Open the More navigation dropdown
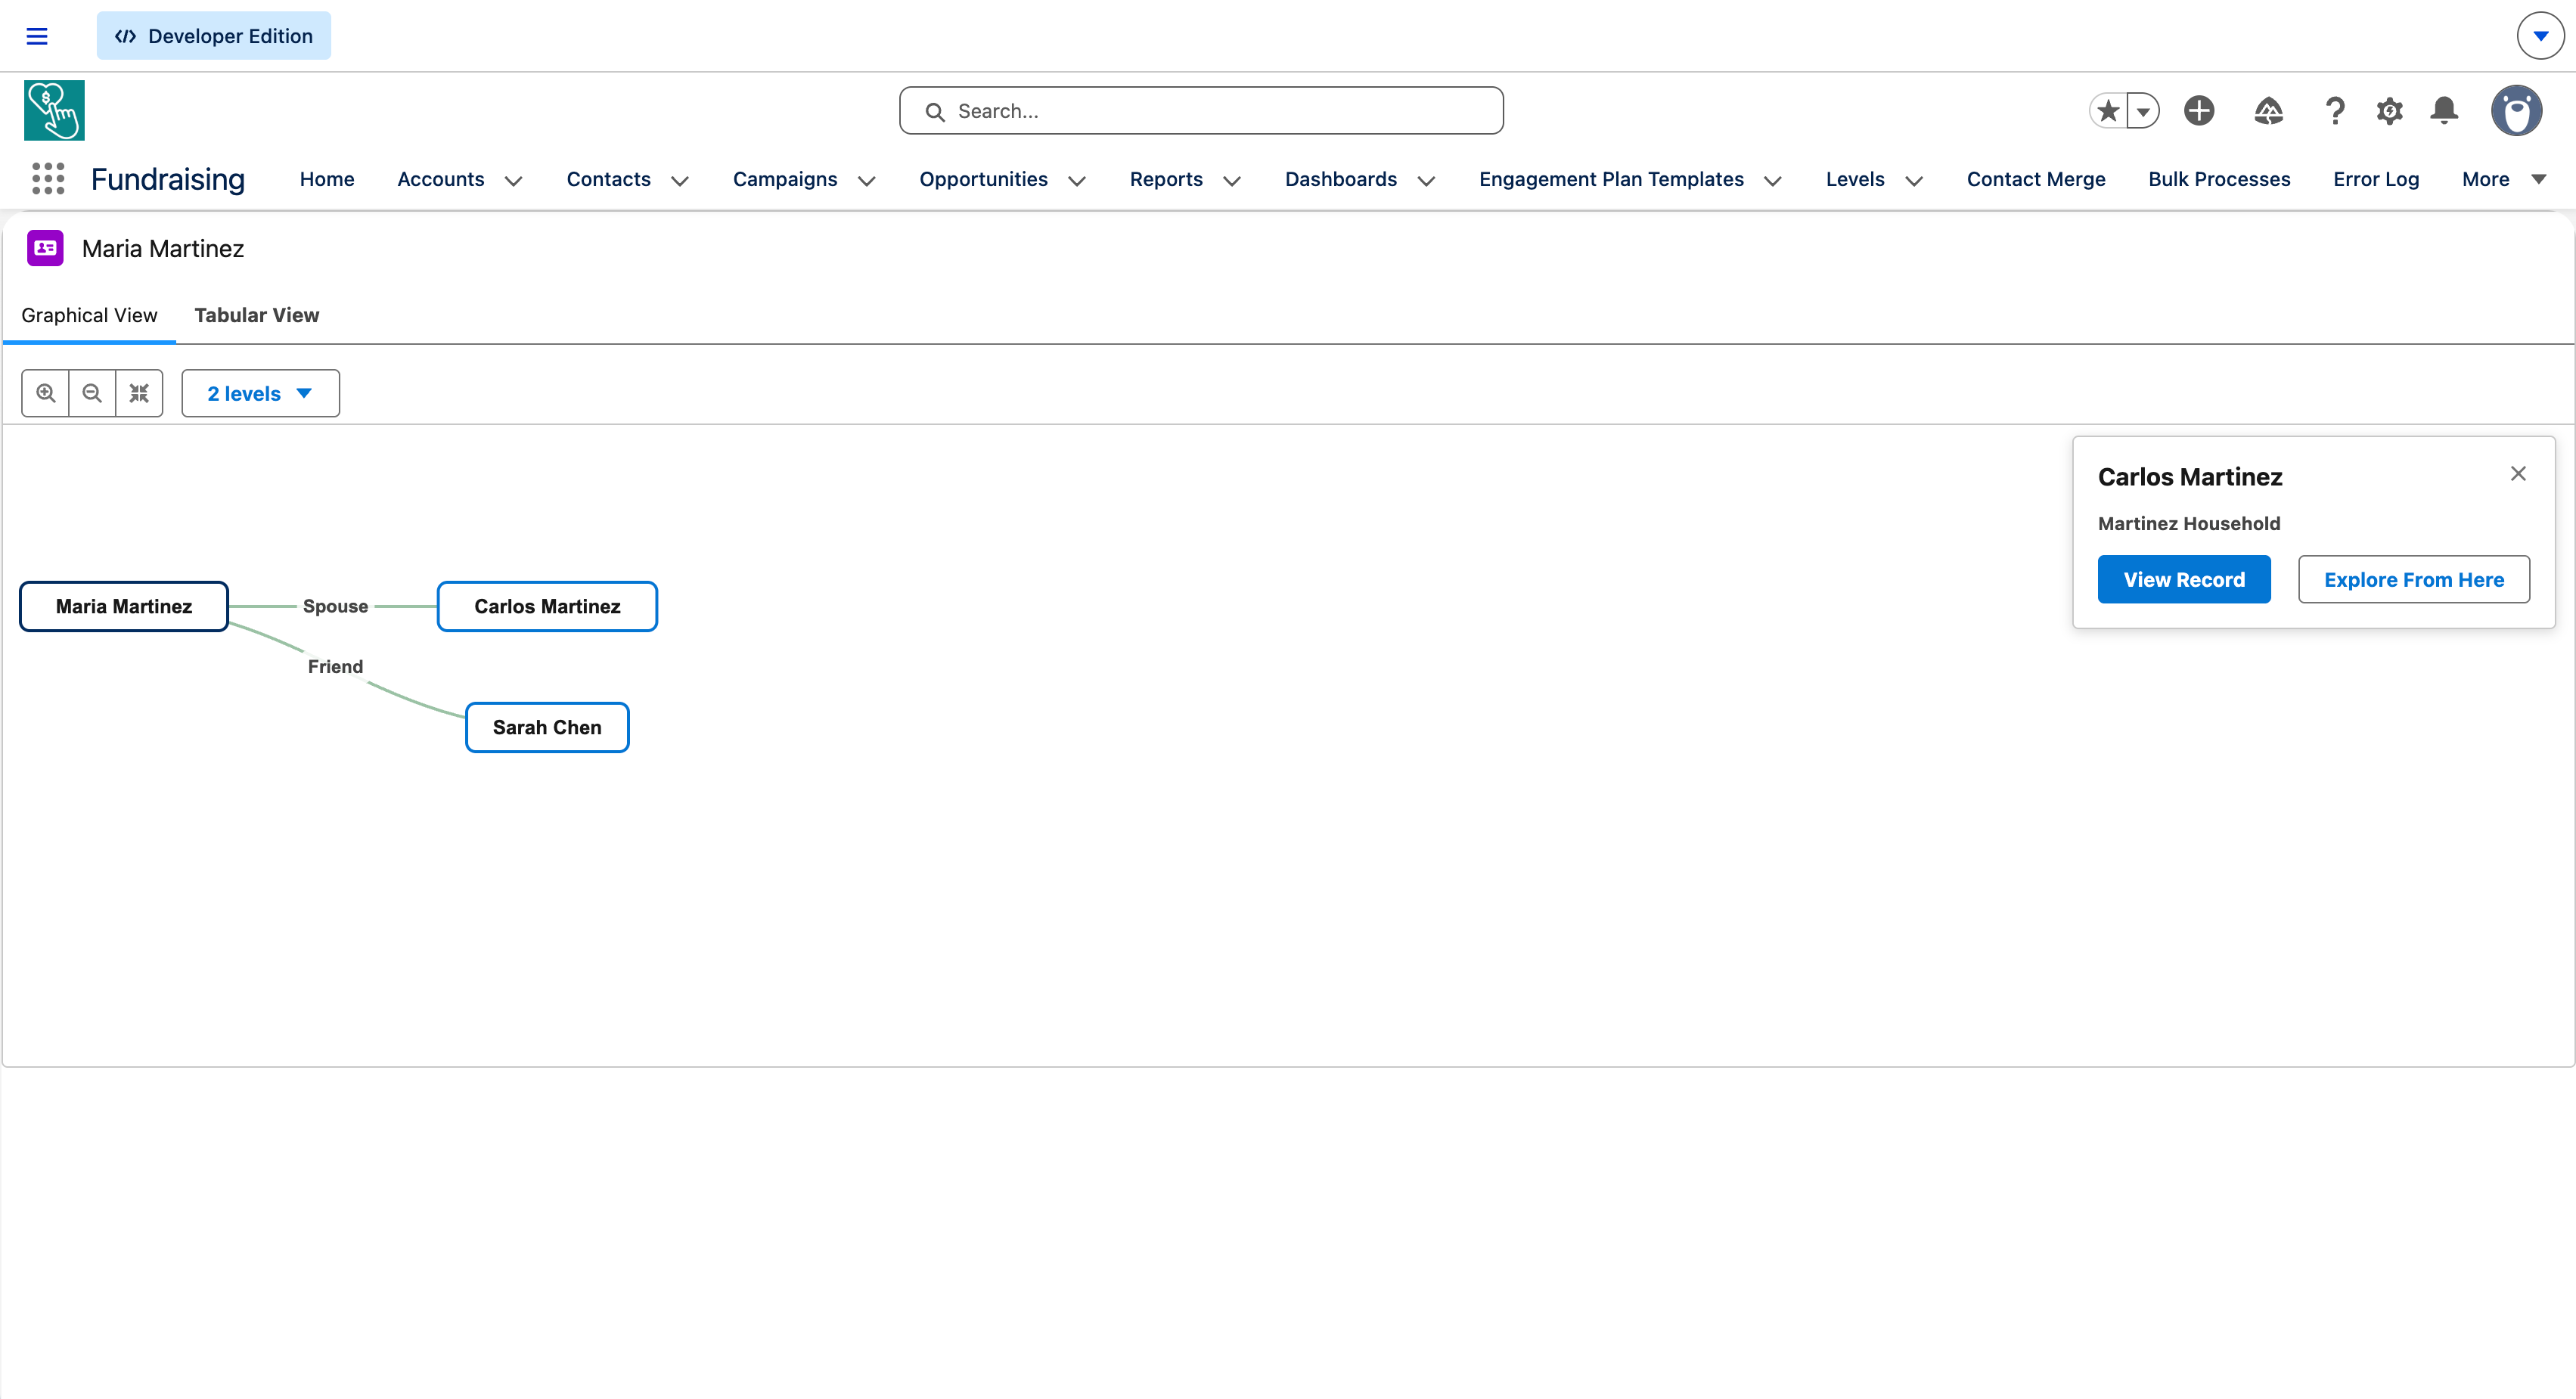 2504,179
